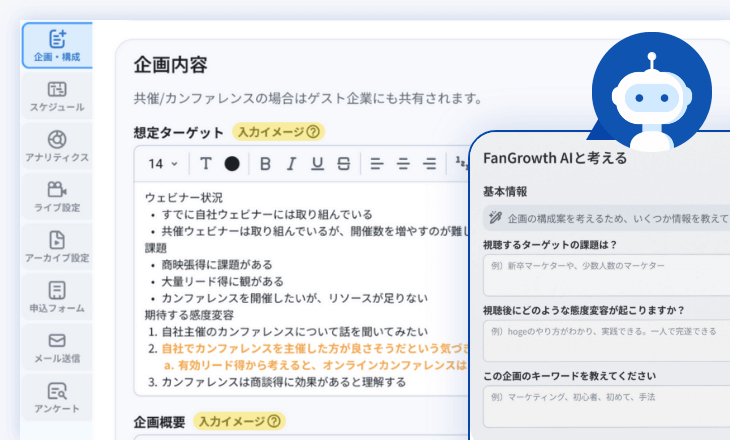The width and height of the screenshot is (730, 440).
Task: Click the bullet 大量リード得に観がある
Action: 222,282
